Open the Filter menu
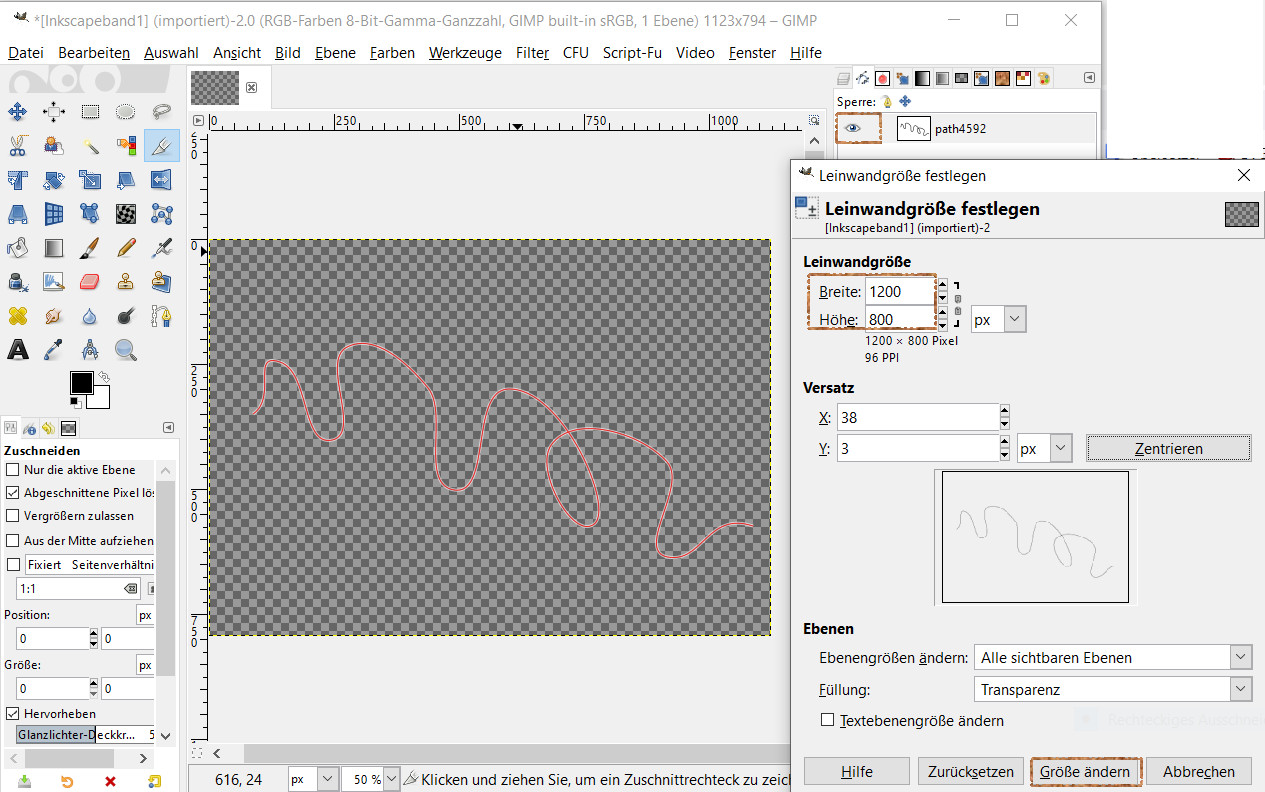 point(532,53)
